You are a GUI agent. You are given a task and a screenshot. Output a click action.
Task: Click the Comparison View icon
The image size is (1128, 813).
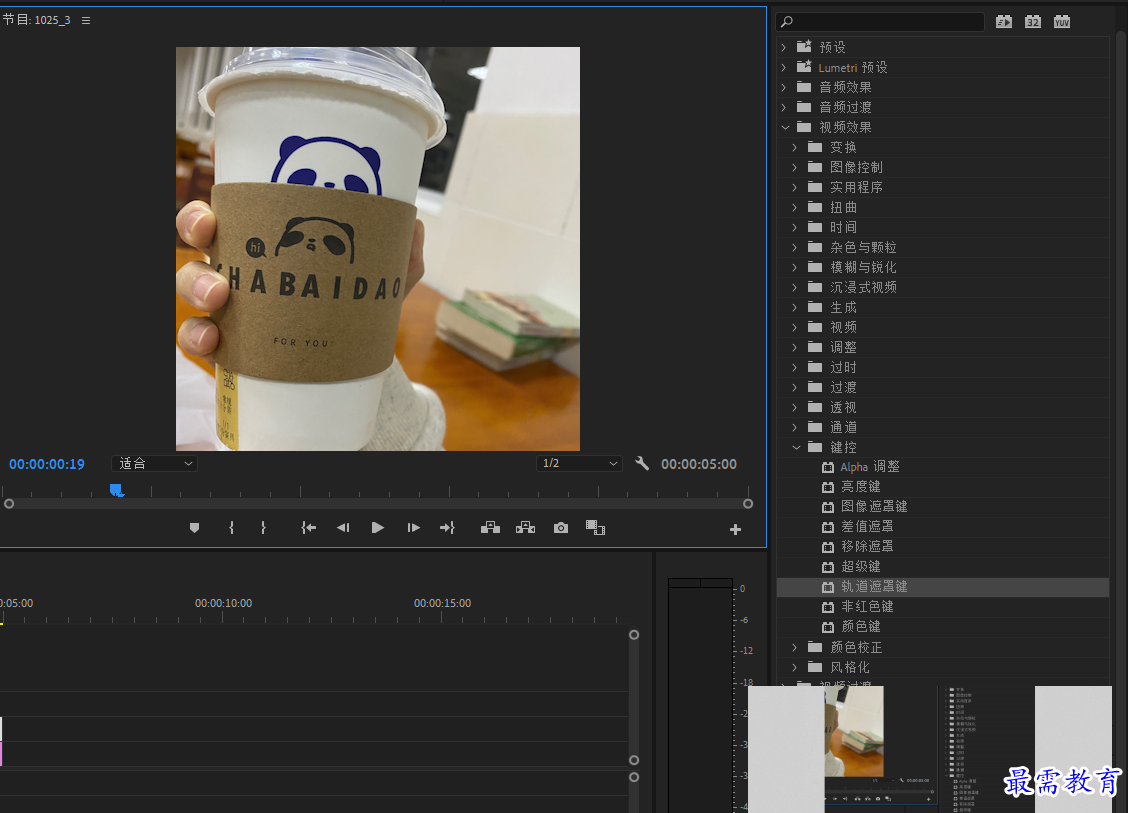point(595,528)
